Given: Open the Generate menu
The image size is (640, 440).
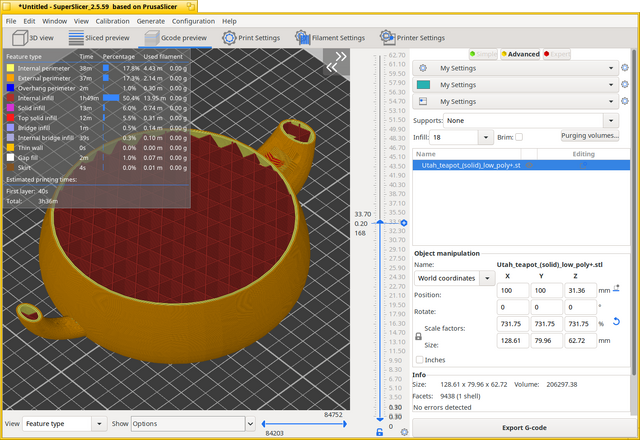Looking at the screenshot, I should 151,21.
